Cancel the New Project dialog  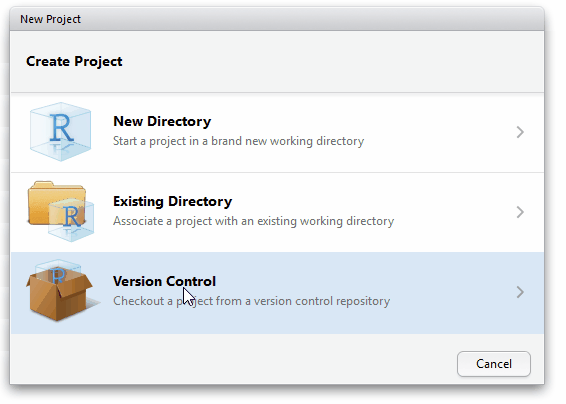point(494,364)
